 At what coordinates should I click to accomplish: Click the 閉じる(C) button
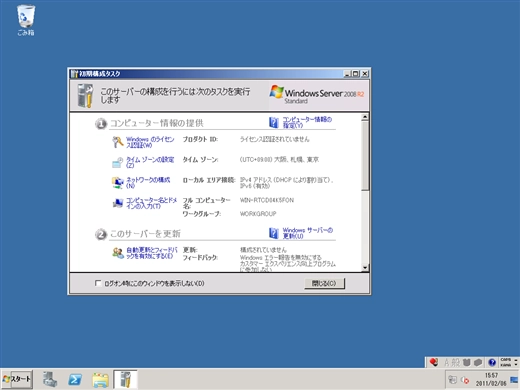pos(324,283)
